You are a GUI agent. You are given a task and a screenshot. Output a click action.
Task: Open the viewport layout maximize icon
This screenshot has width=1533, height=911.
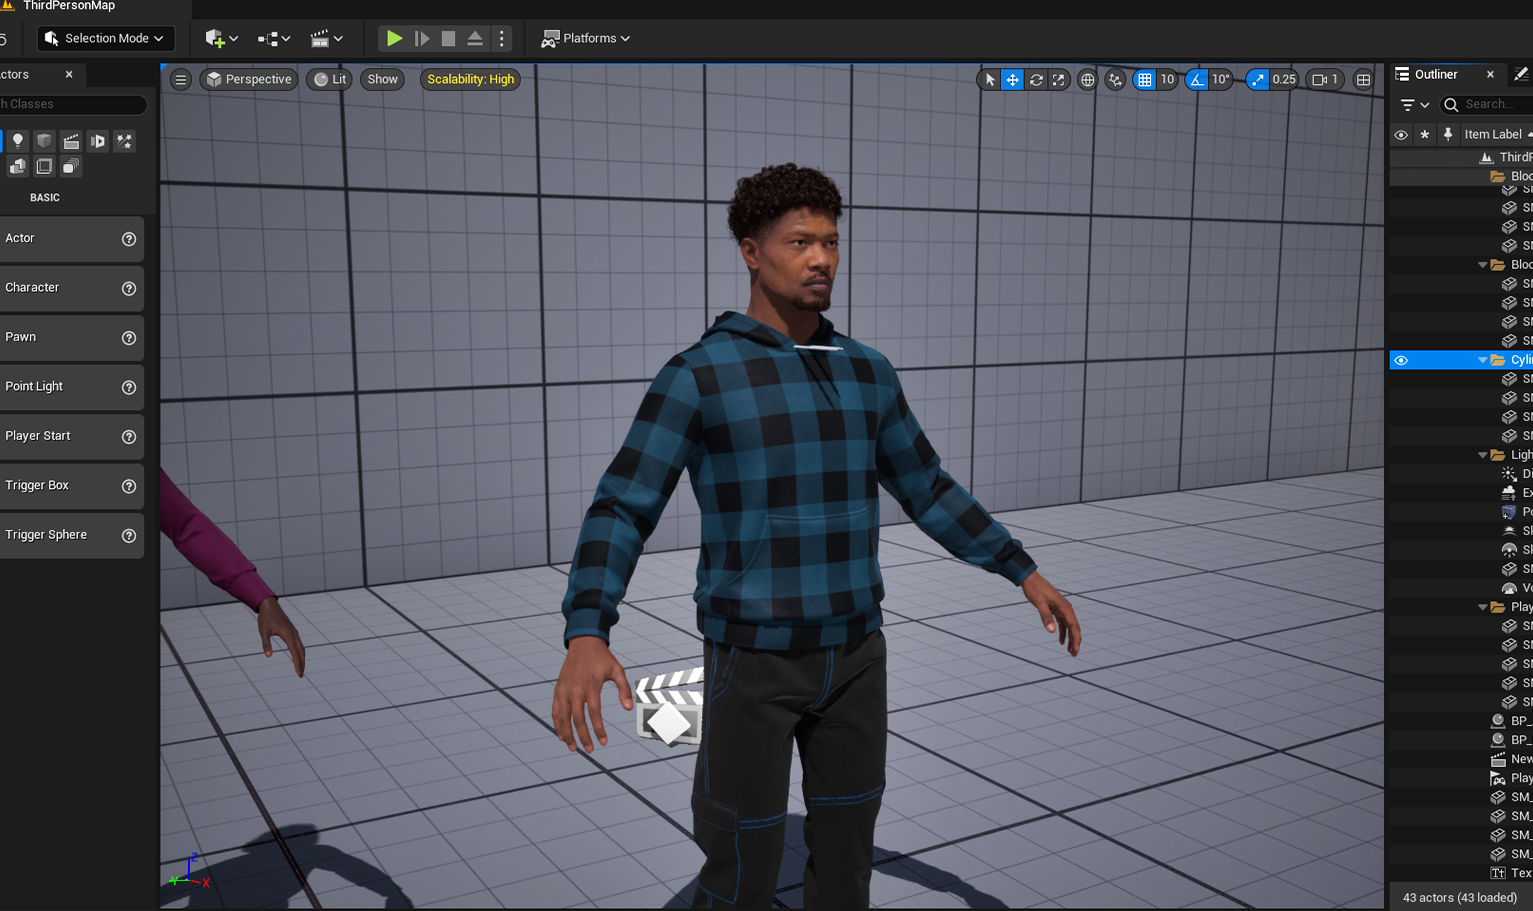[x=1363, y=79]
